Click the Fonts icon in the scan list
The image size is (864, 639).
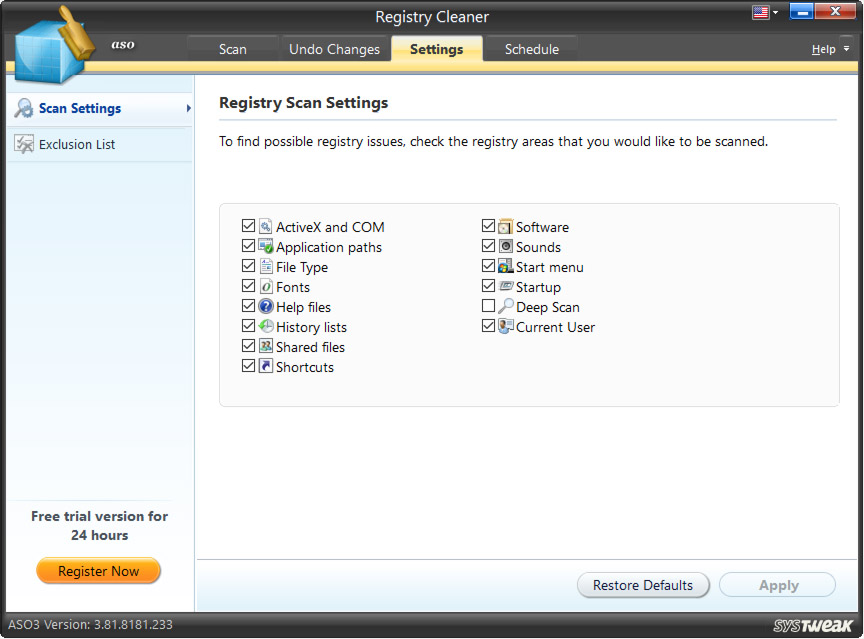click(x=265, y=286)
